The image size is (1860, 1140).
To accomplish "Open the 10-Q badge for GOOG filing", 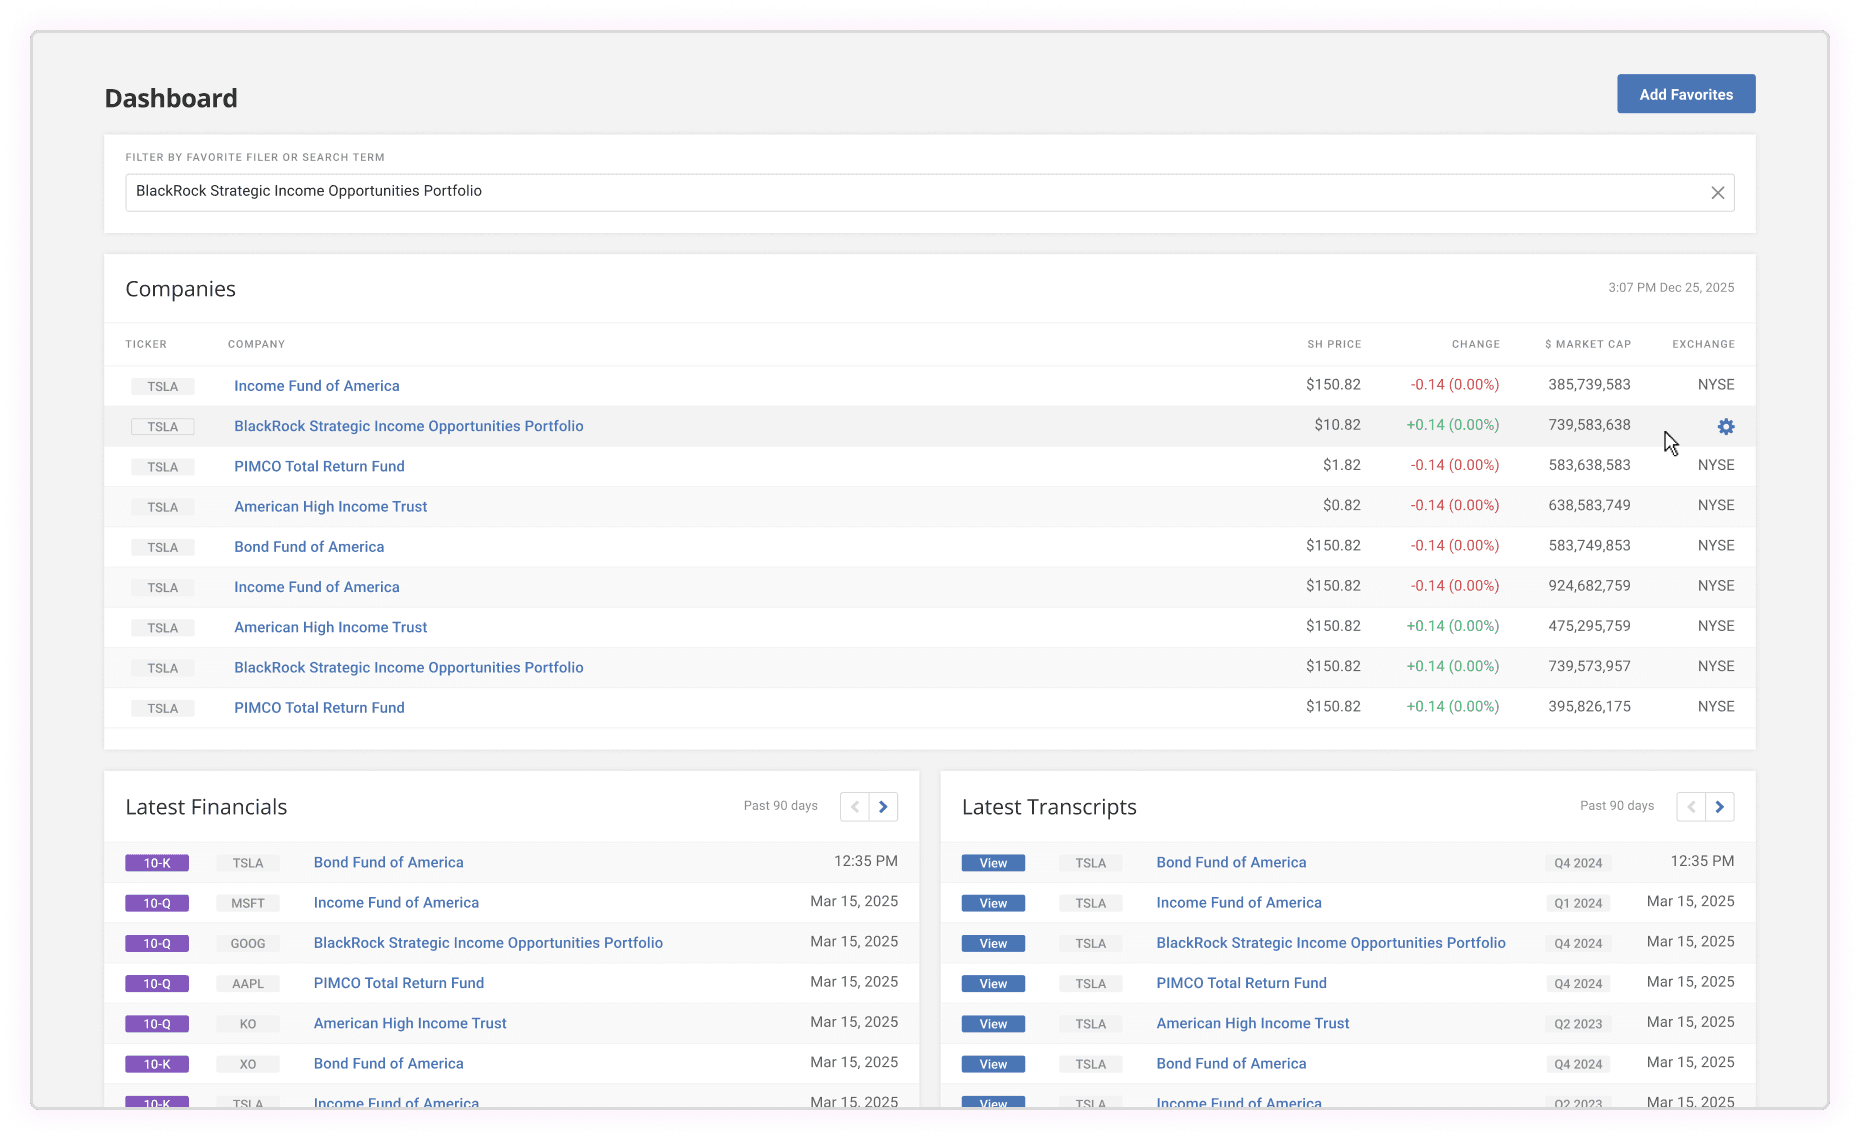I will [x=157, y=943].
